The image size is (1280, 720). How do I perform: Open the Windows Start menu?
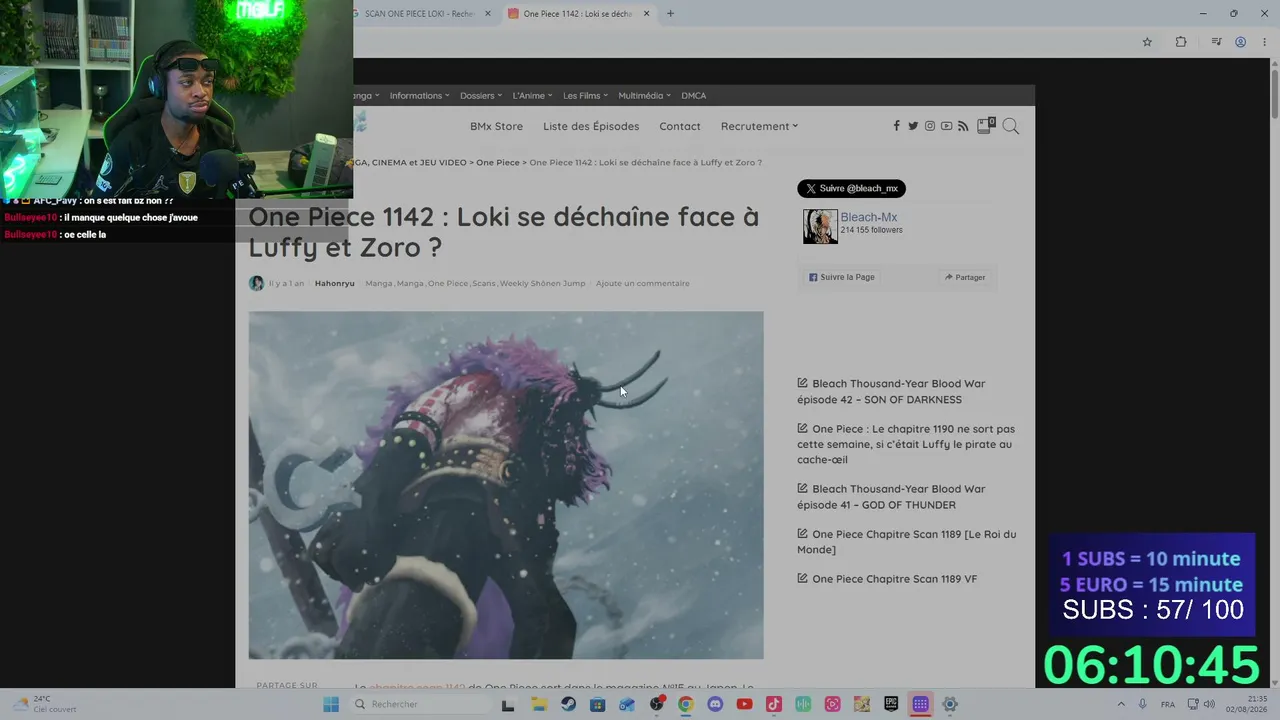click(x=331, y=704)
